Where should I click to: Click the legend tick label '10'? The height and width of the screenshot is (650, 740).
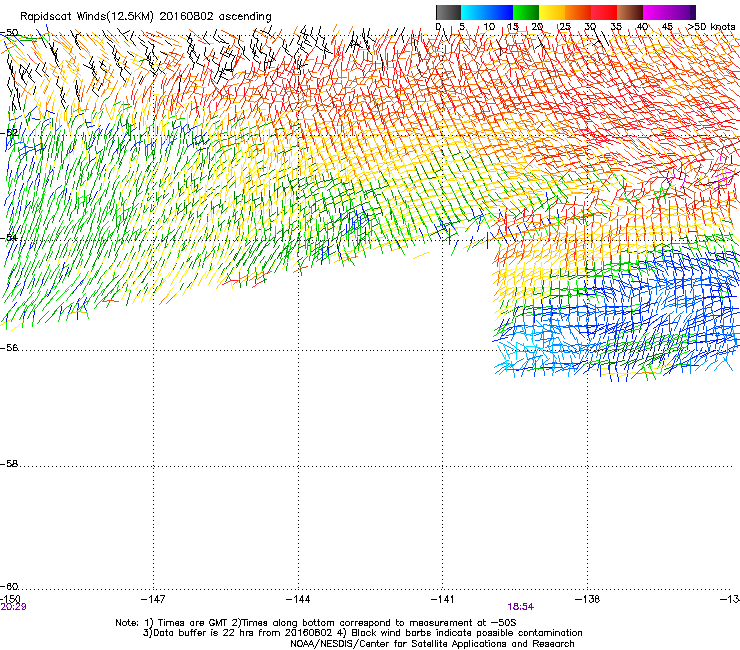489,26
